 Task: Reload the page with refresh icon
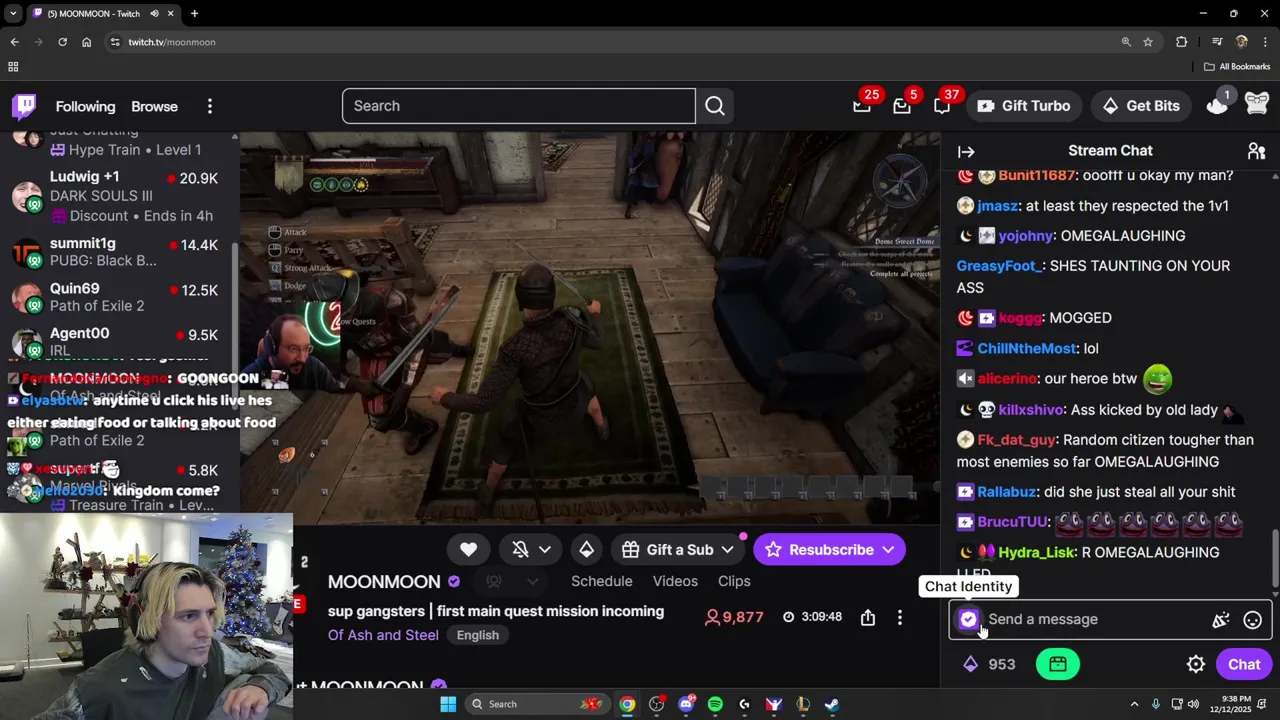coord(62,42)
